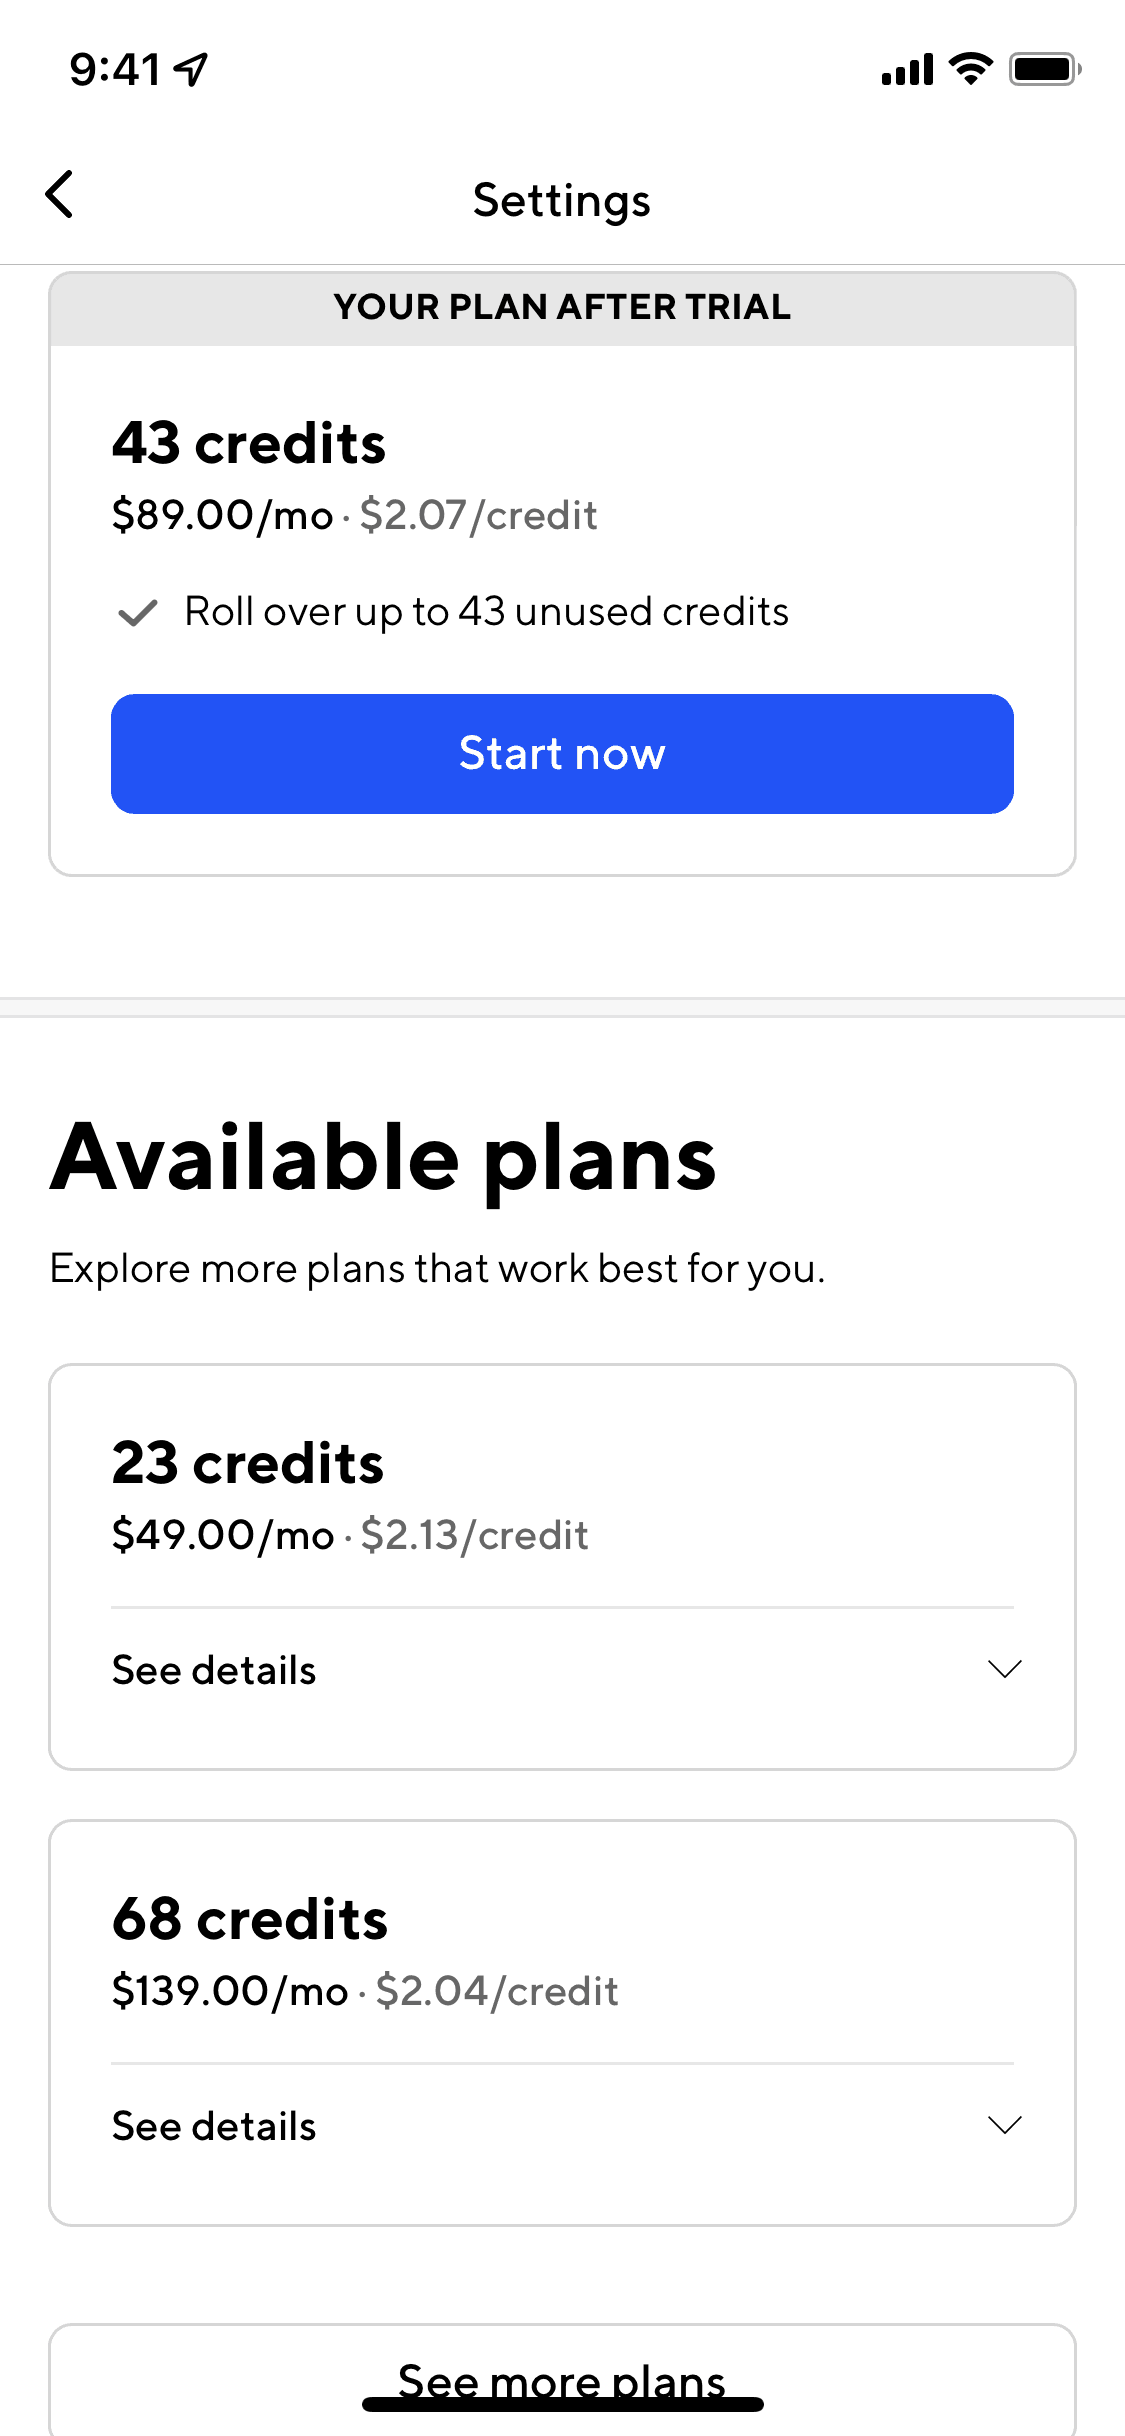This screenshot has width=1125, height=2436.
Task: Open See more plans
Action: coord(562,2378)
